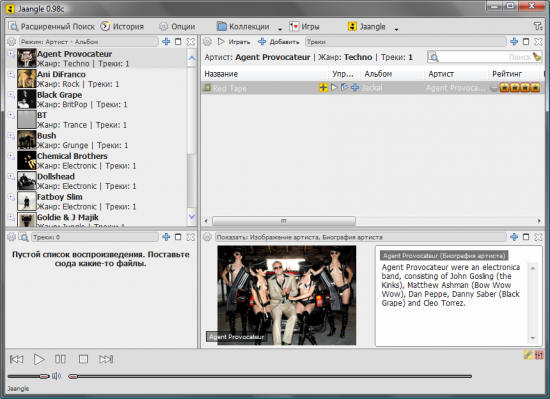The height and width of the screenshot is (399, 550).
Task: Click Next track button
Action: pyautogui.click(x=106, y=359)
